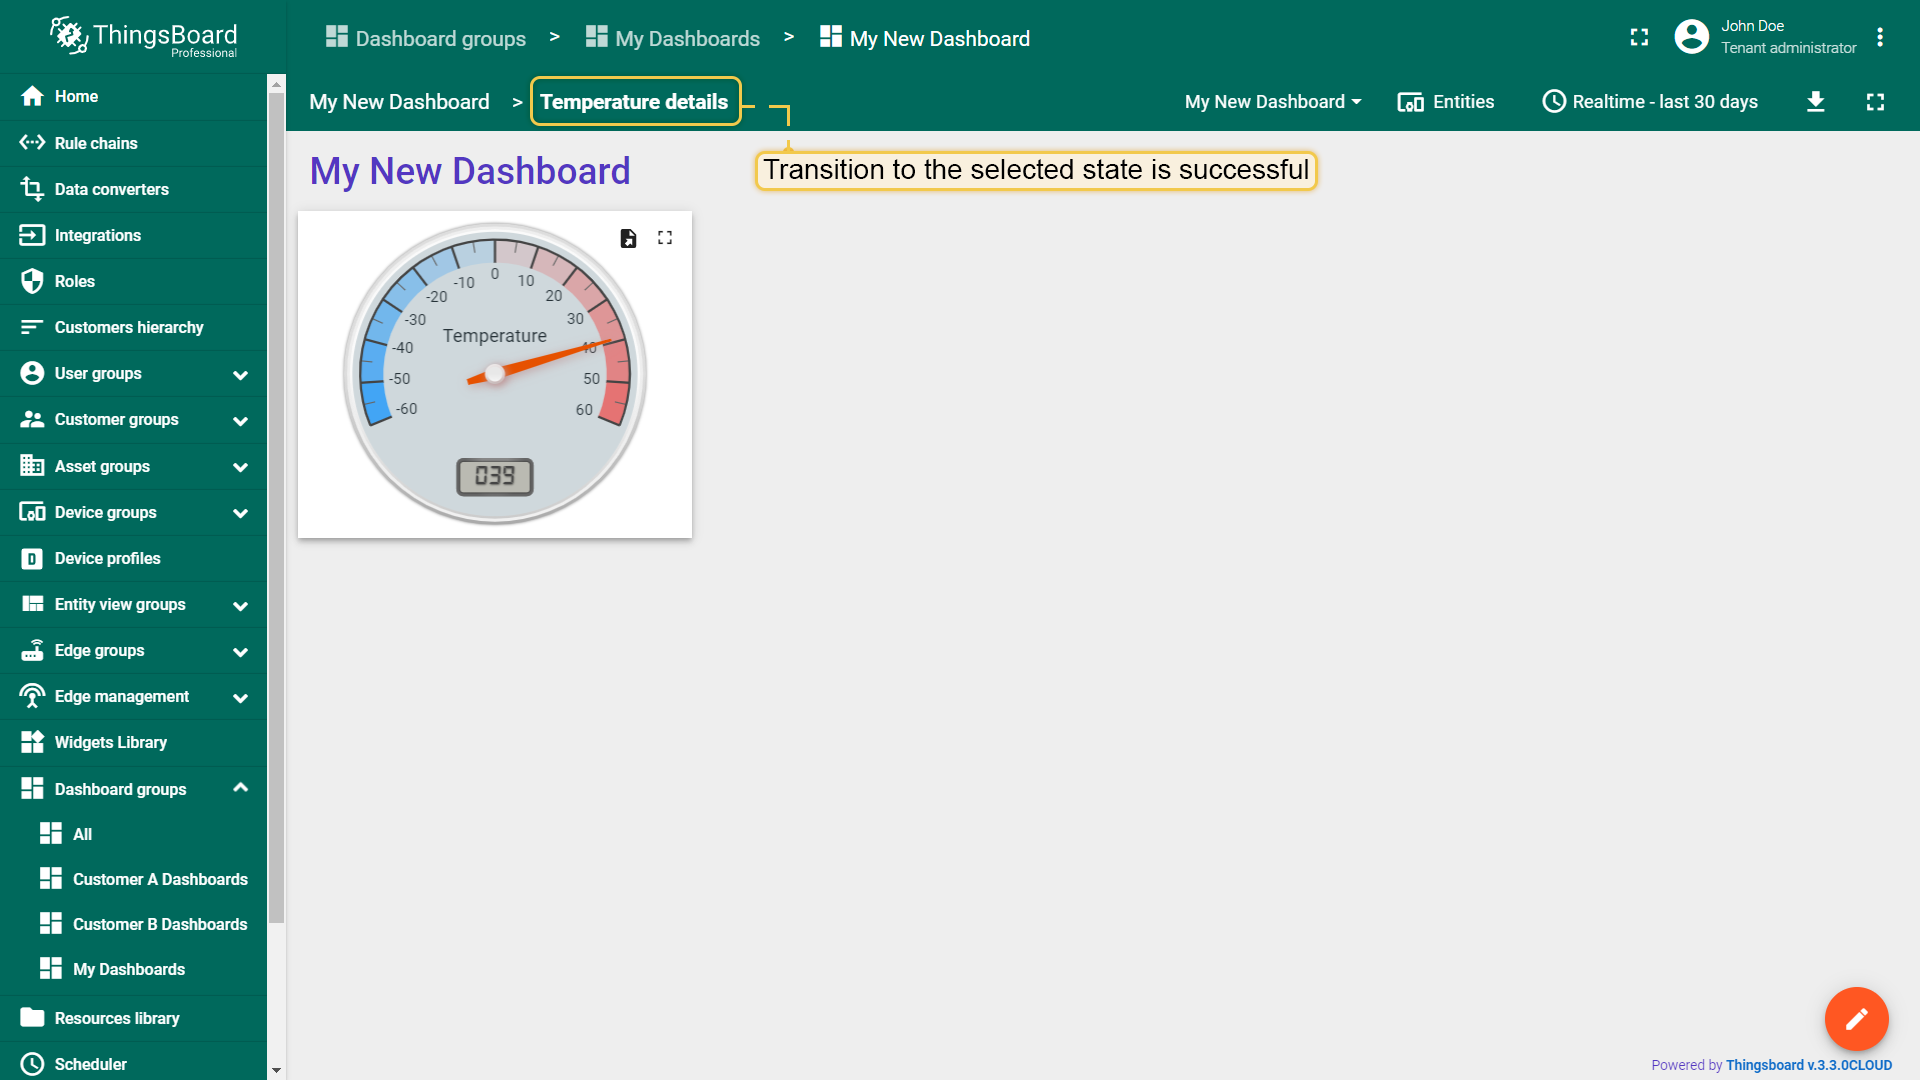Click the Asset groups building icon
This screenshot has width=1920, height=1080.
tap(32, 466)
